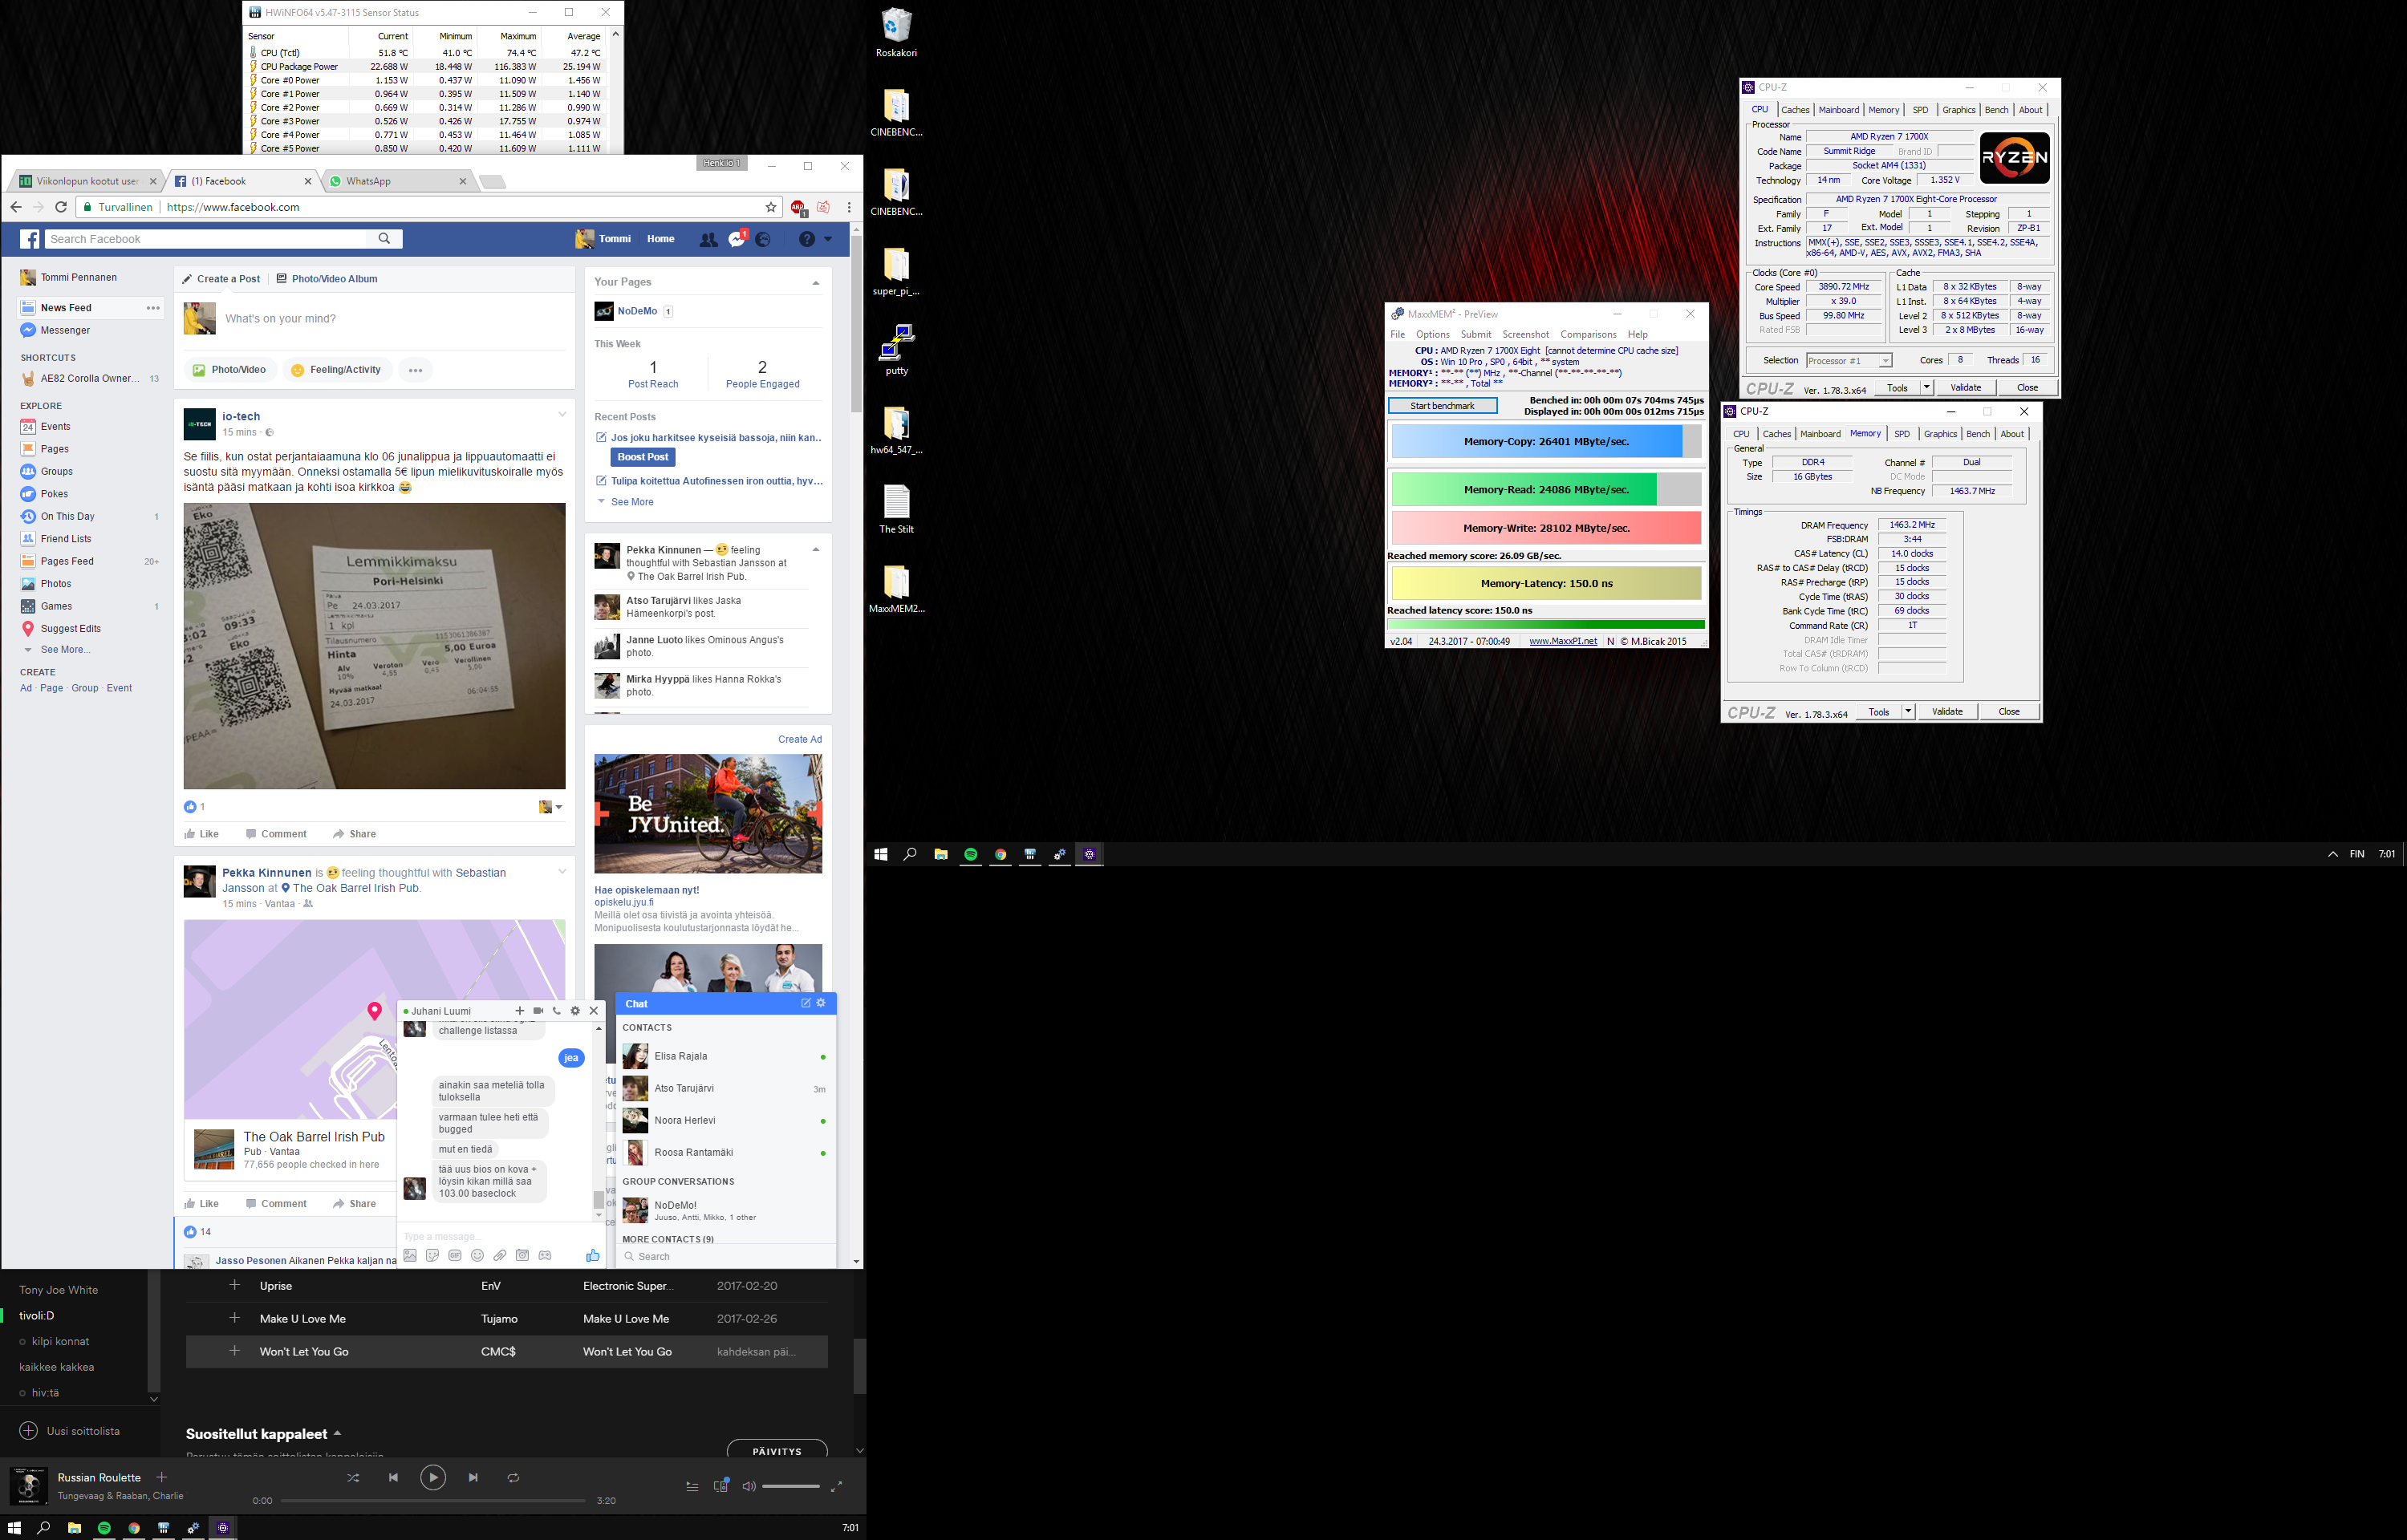Screen dimensions: 2407x1540
Task: Compose new message from Chat sidebar header
Action: tap(805, 1003)
